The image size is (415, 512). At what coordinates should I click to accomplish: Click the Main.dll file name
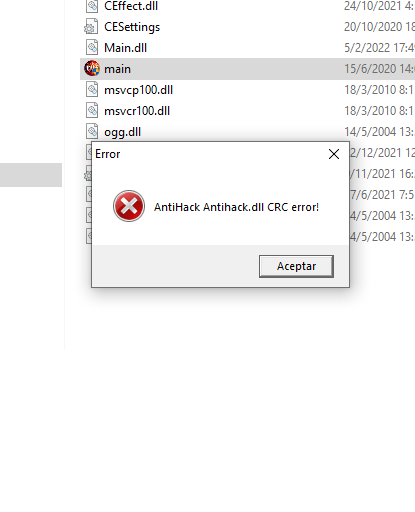[x=125, y=48]
